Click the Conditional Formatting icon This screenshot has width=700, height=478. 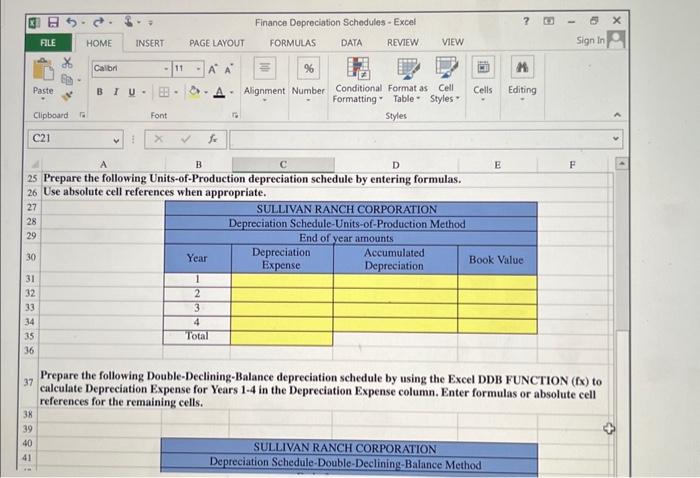click(358, 67)
